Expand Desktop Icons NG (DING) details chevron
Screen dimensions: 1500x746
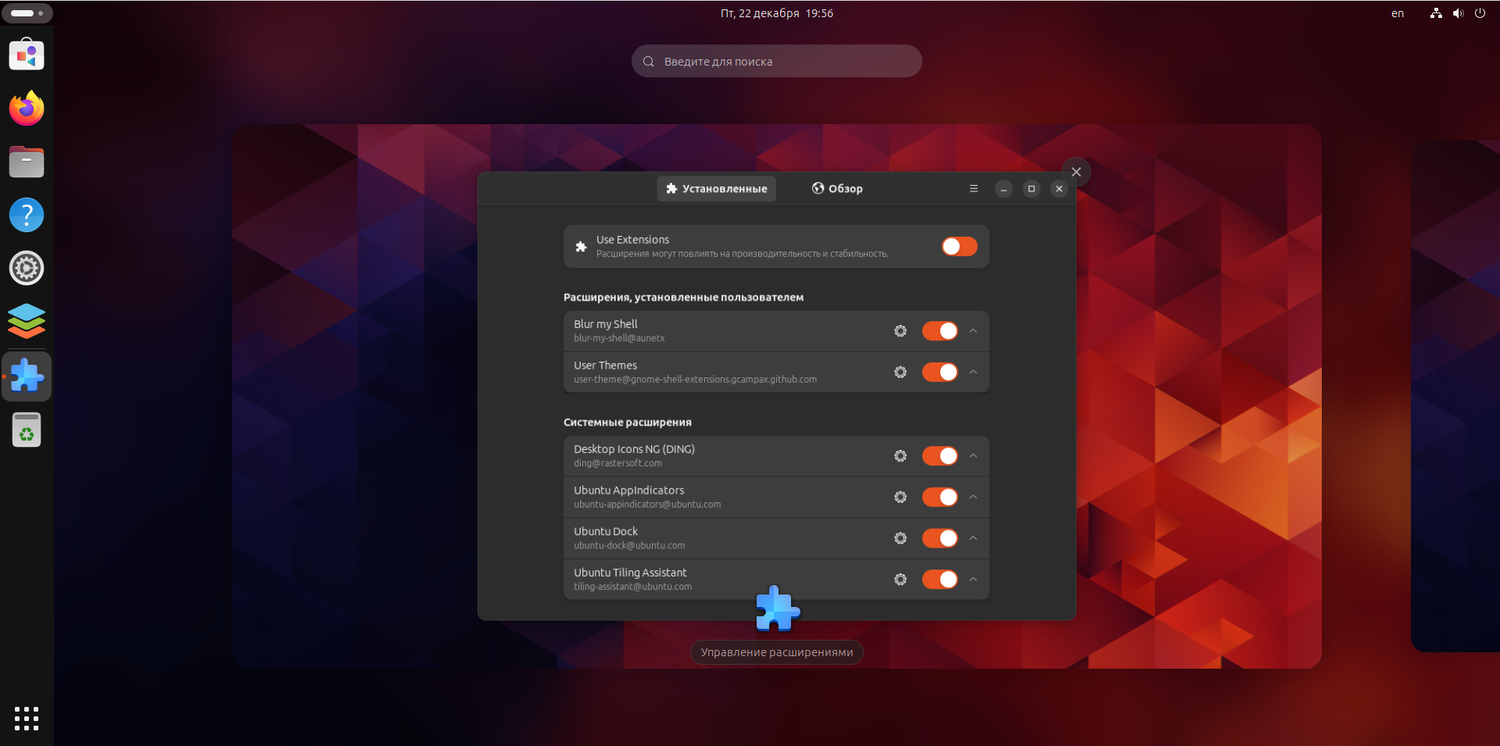(973, 456)
